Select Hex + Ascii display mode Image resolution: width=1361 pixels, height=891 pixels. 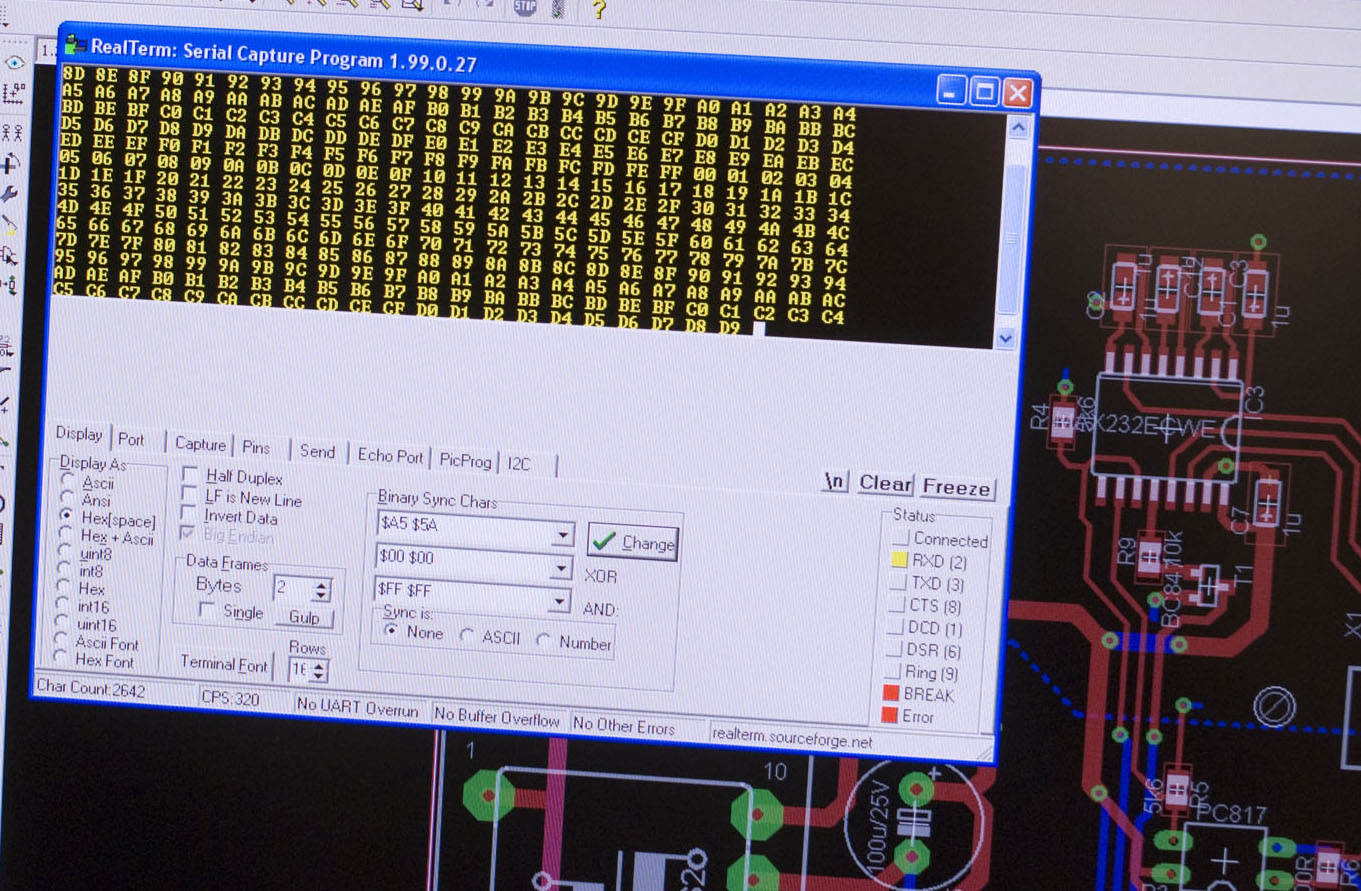67,535
